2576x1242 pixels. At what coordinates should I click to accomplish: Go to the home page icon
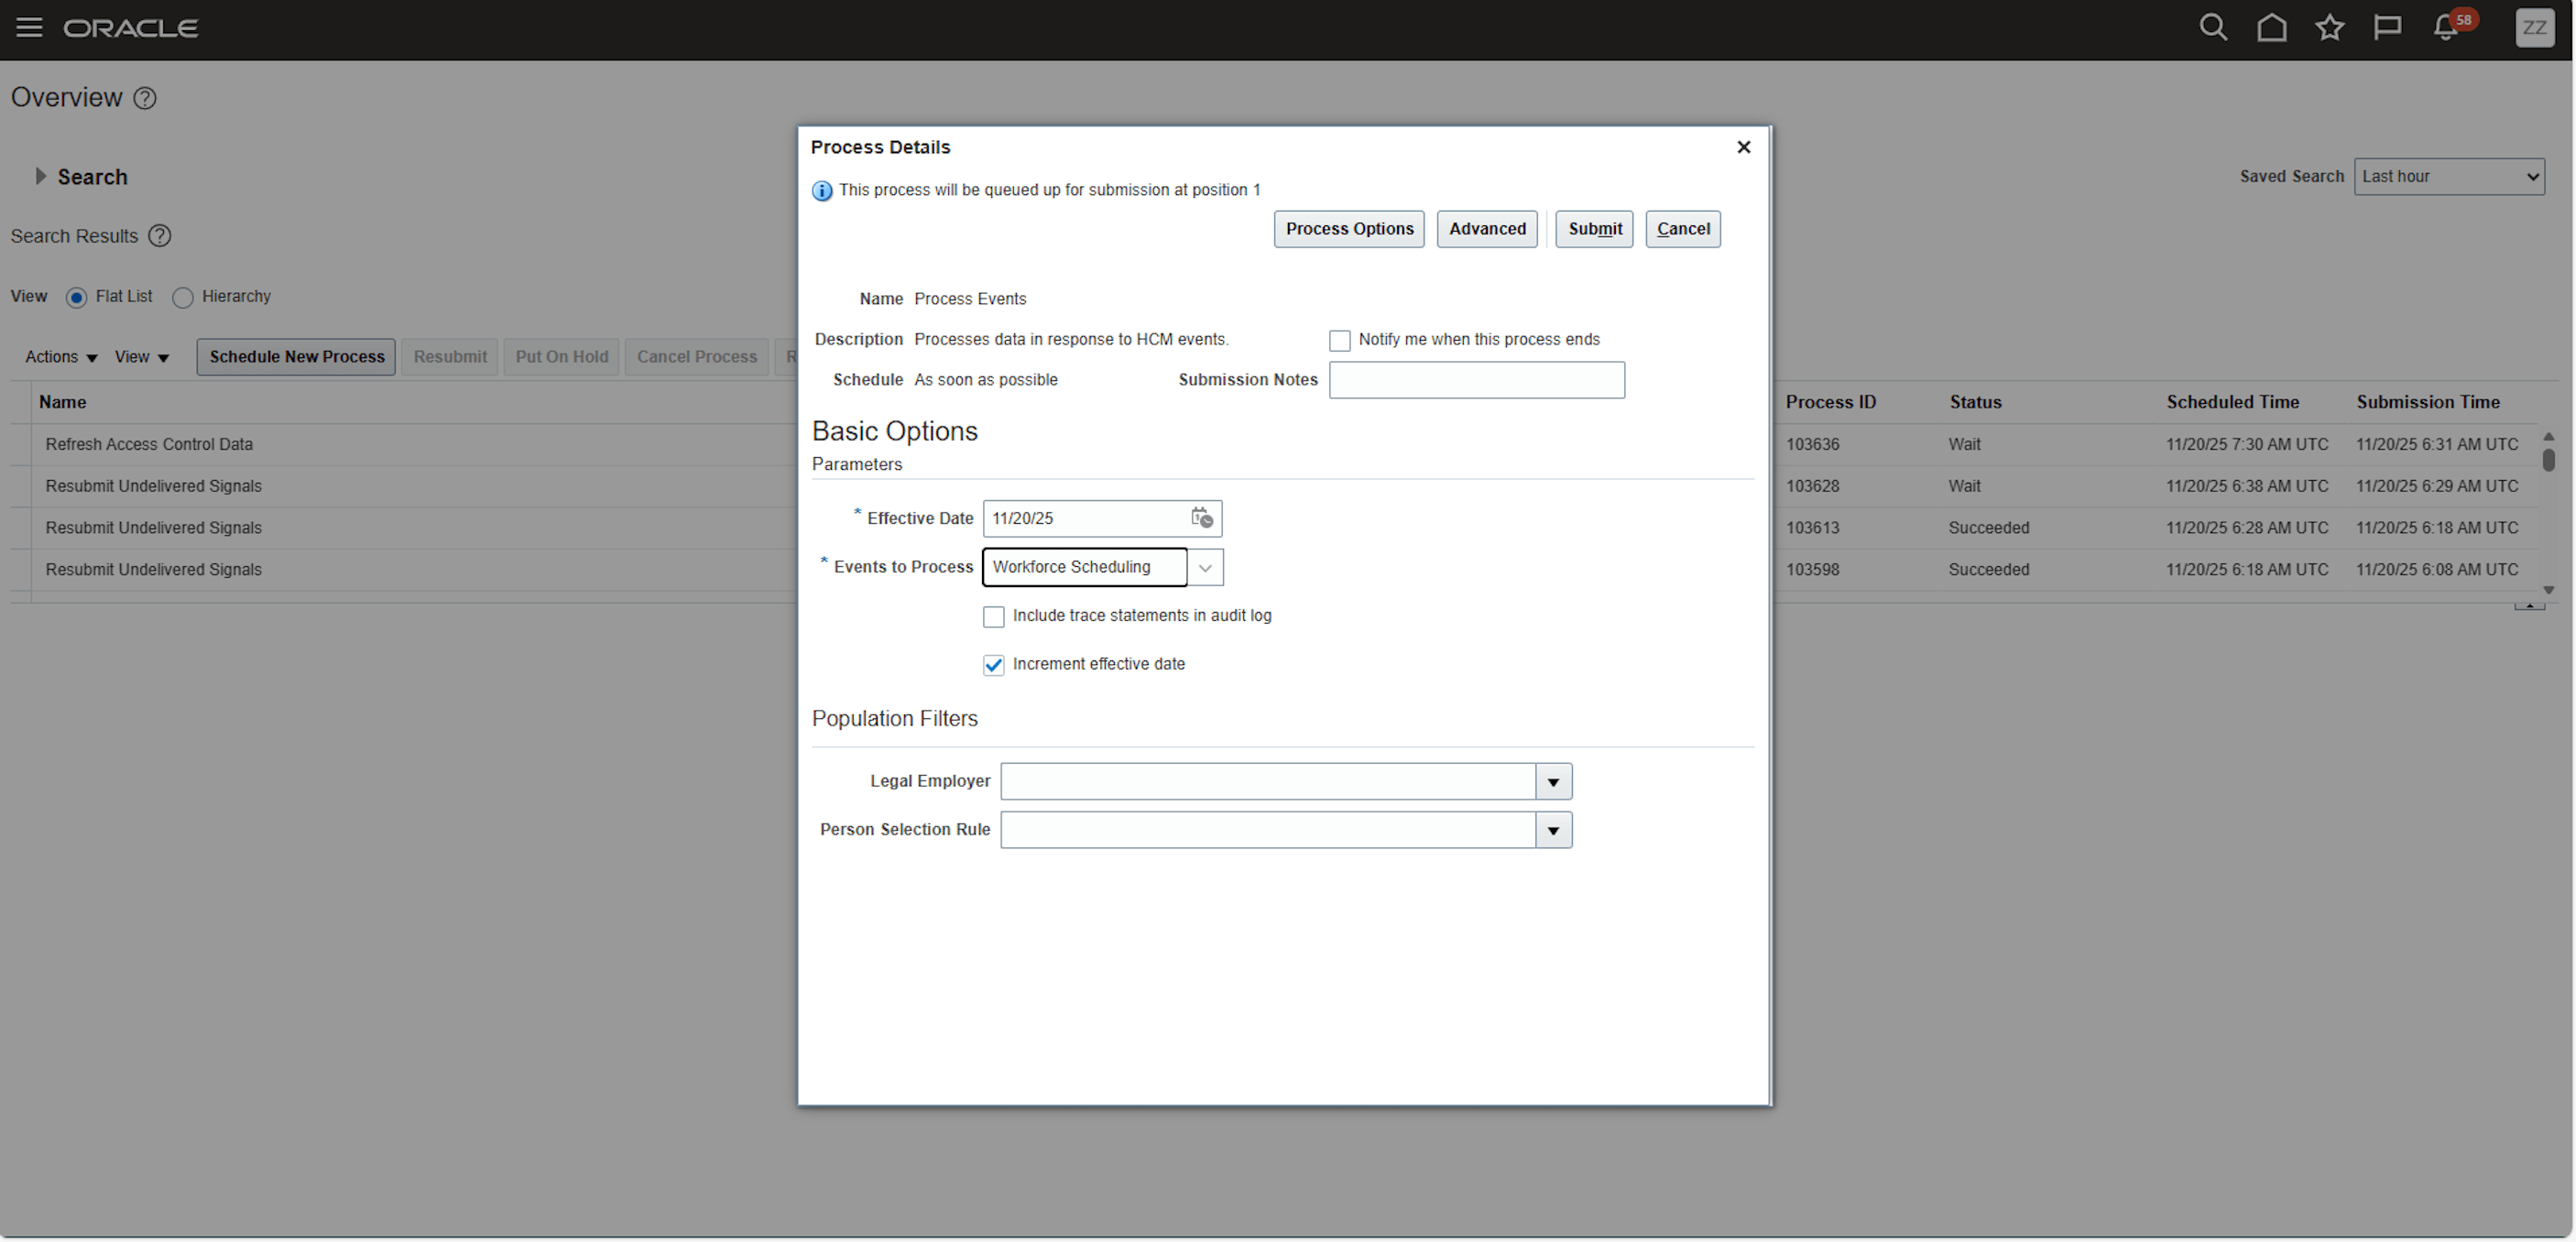pyautogui.click(x=2272, y=28)
